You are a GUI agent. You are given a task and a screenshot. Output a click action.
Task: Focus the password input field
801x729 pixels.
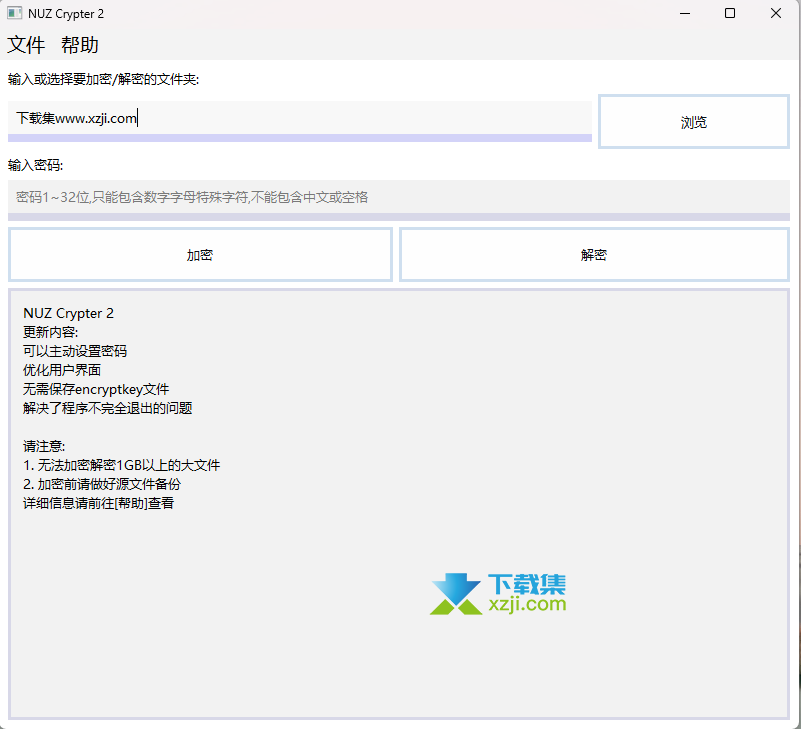pos(398,200)
